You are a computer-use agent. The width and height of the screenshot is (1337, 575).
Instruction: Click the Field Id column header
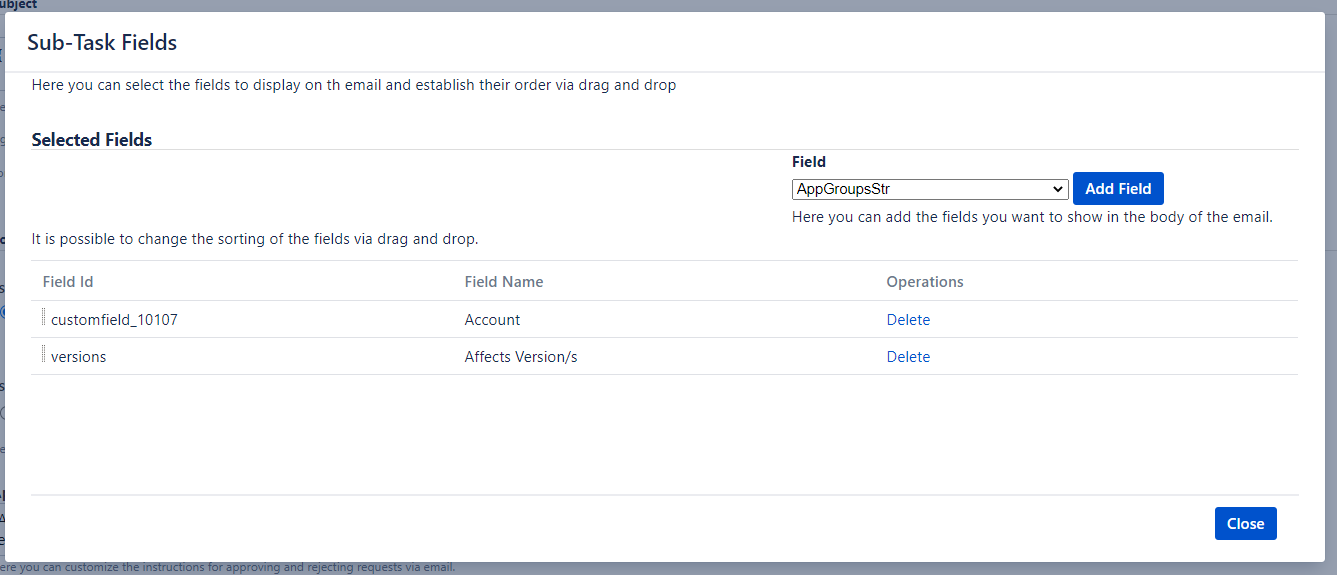click(68, 282)
